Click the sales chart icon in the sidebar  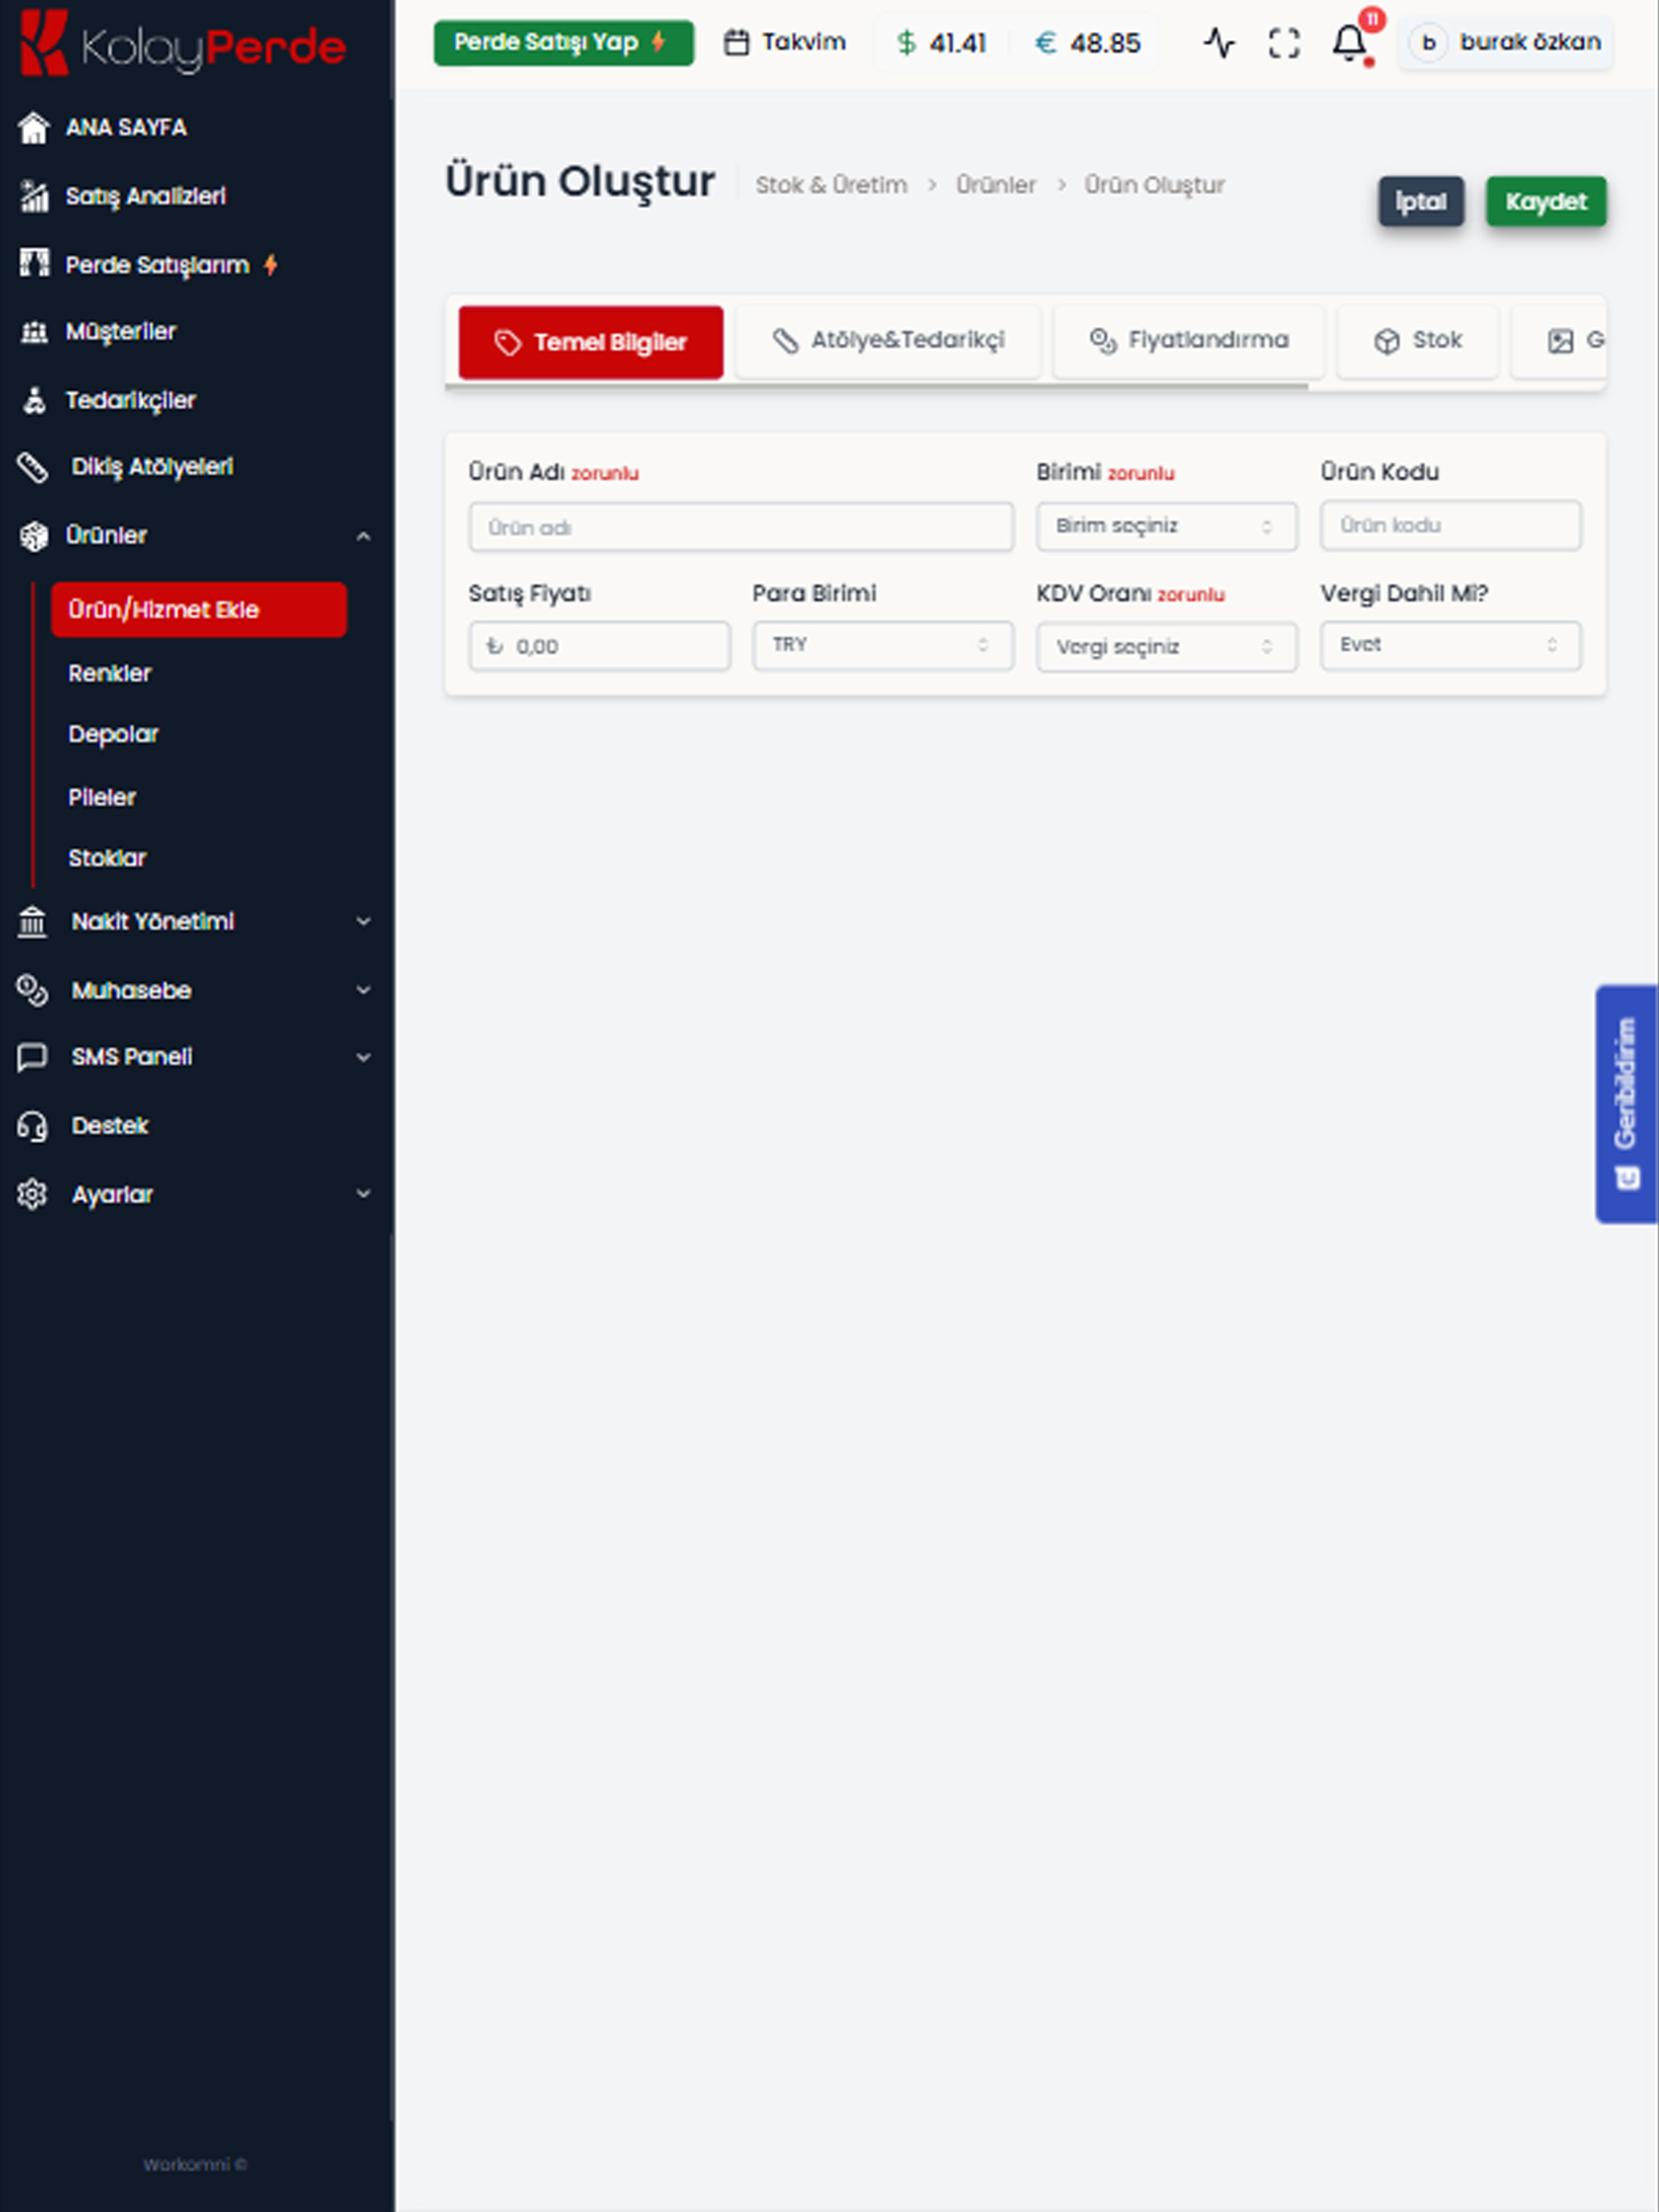[x=34, y=197]
